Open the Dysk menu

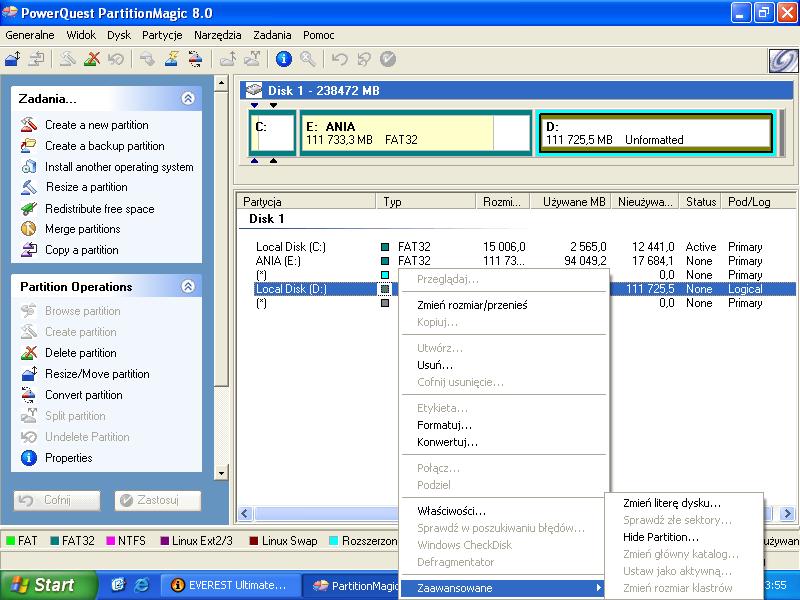119,35
